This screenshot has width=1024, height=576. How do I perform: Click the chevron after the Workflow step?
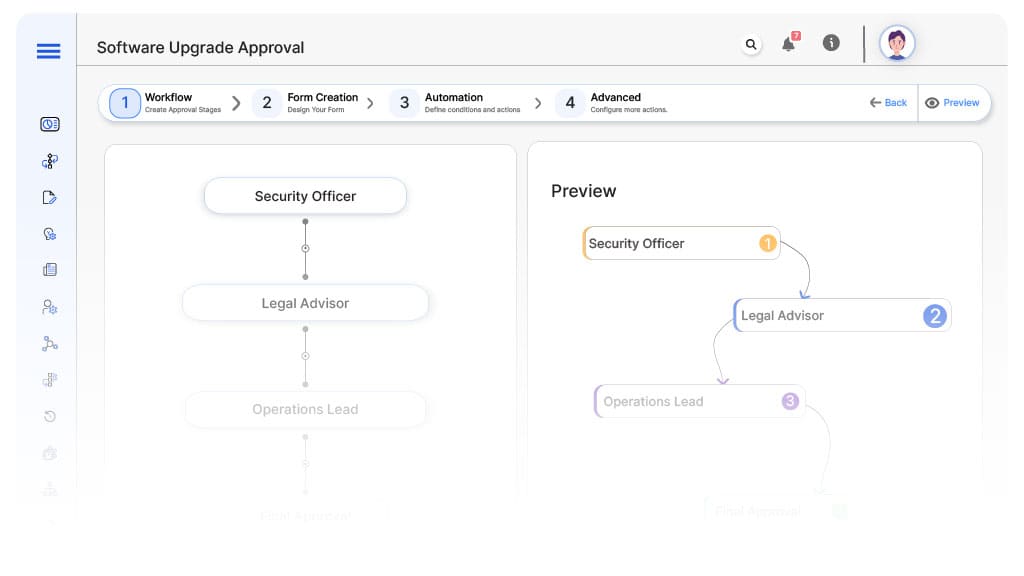coord(237,103)
